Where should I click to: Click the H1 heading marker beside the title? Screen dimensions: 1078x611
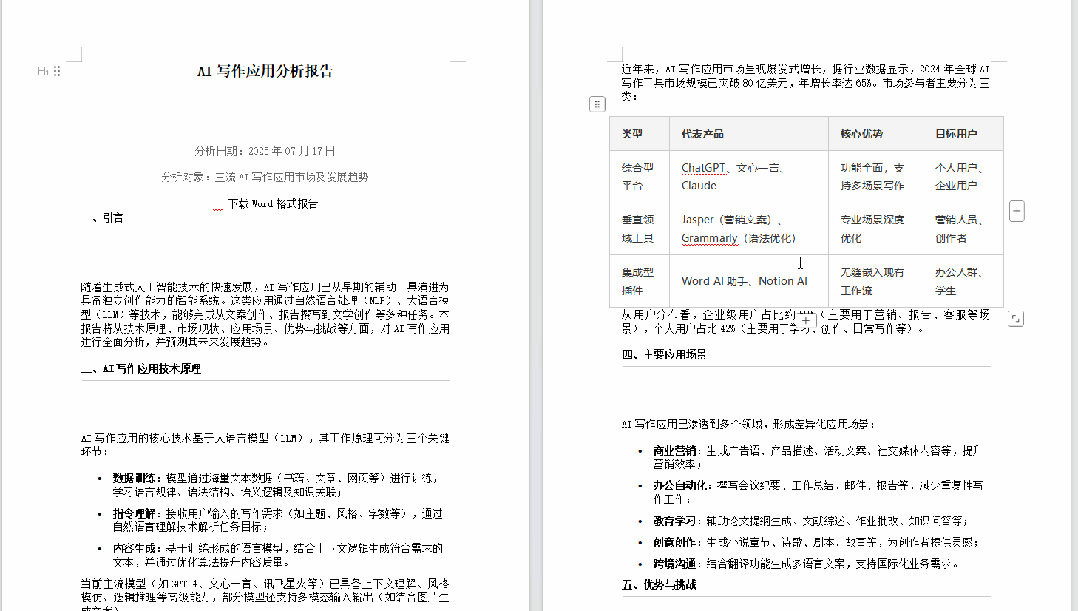(43, 71)
